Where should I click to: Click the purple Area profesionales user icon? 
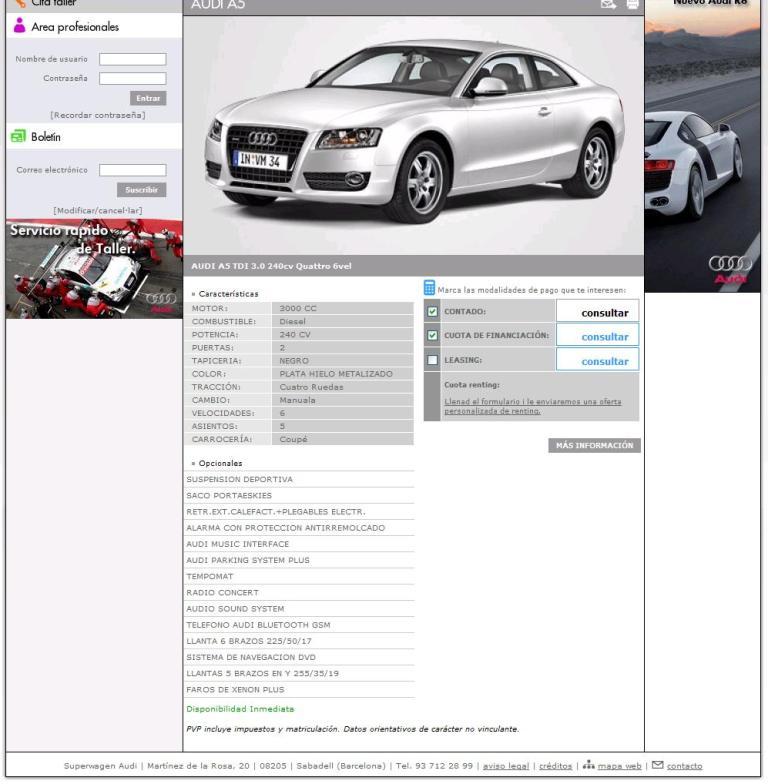[x=19, y=25]
